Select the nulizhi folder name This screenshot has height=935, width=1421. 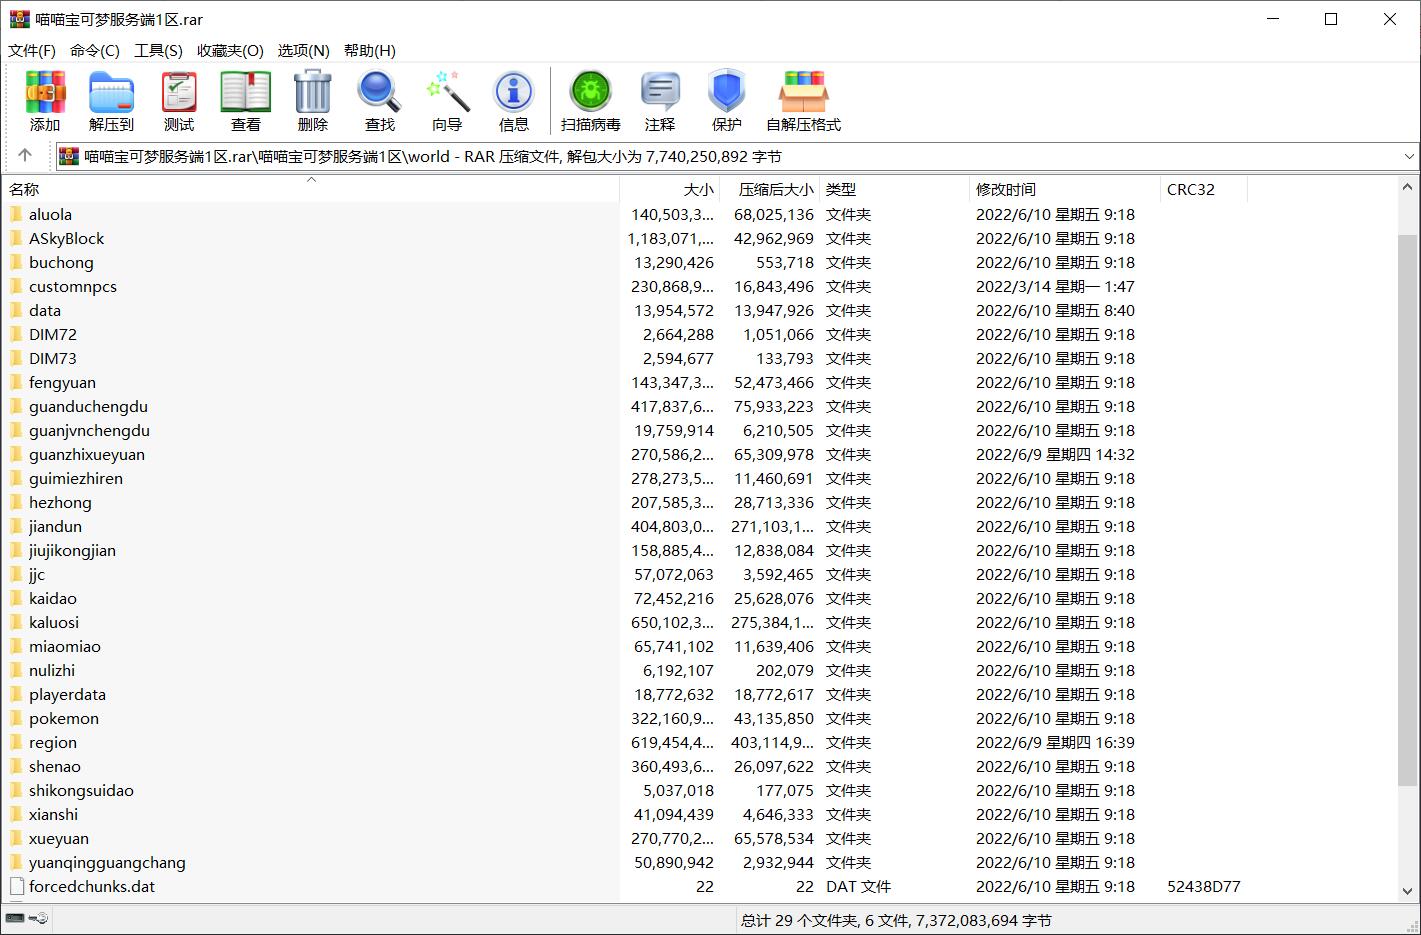pos(52,670)
